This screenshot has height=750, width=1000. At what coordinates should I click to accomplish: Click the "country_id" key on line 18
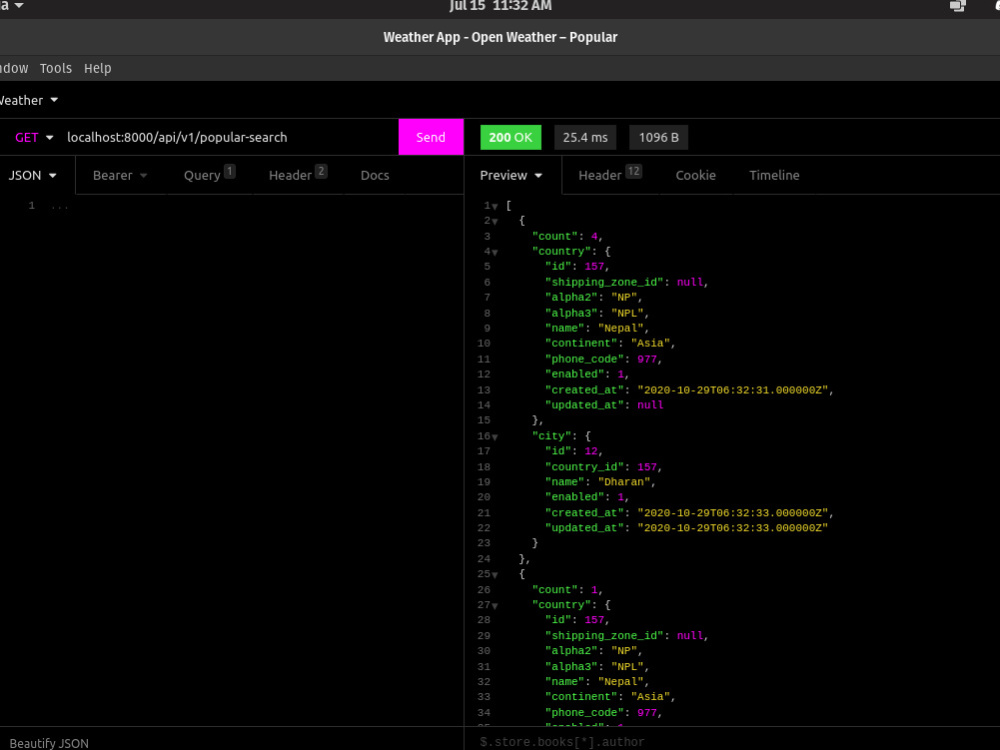[x=585, y=467]
